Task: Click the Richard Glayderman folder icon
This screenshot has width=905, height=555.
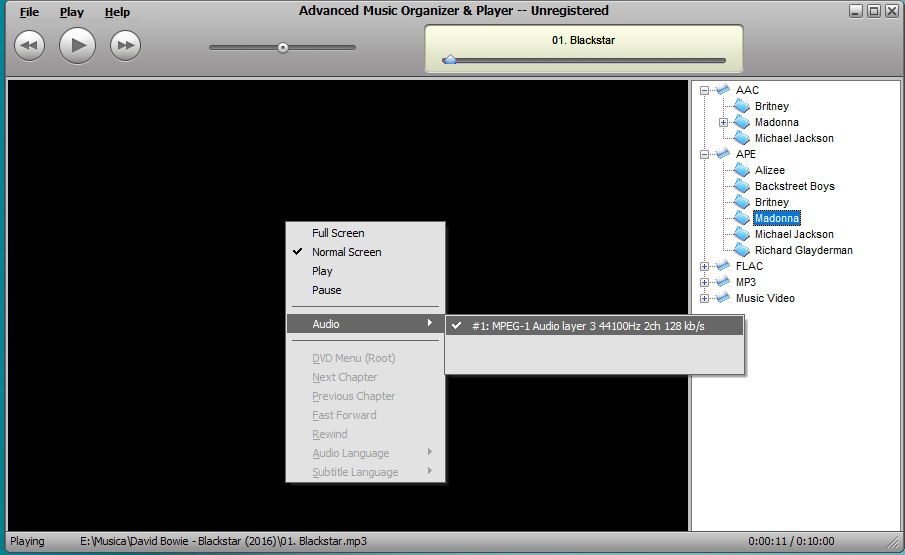Action: (x=742, y=250)
